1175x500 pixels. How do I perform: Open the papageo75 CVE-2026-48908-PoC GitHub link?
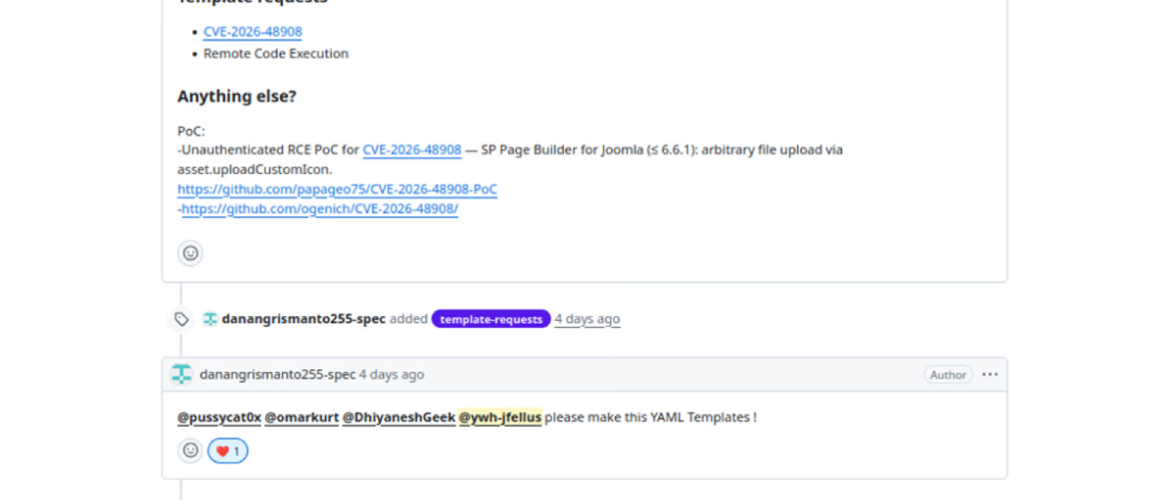(x=337, y=189)
